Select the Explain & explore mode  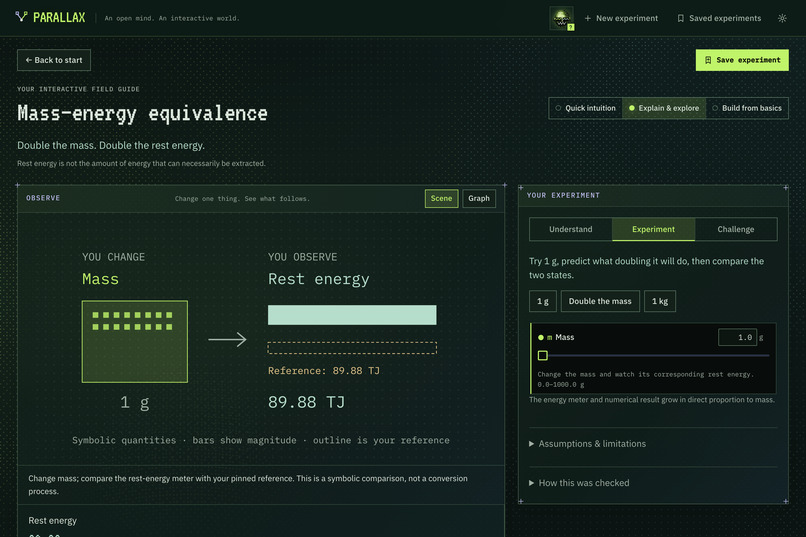pyautogui.click(x=664, y=108)
